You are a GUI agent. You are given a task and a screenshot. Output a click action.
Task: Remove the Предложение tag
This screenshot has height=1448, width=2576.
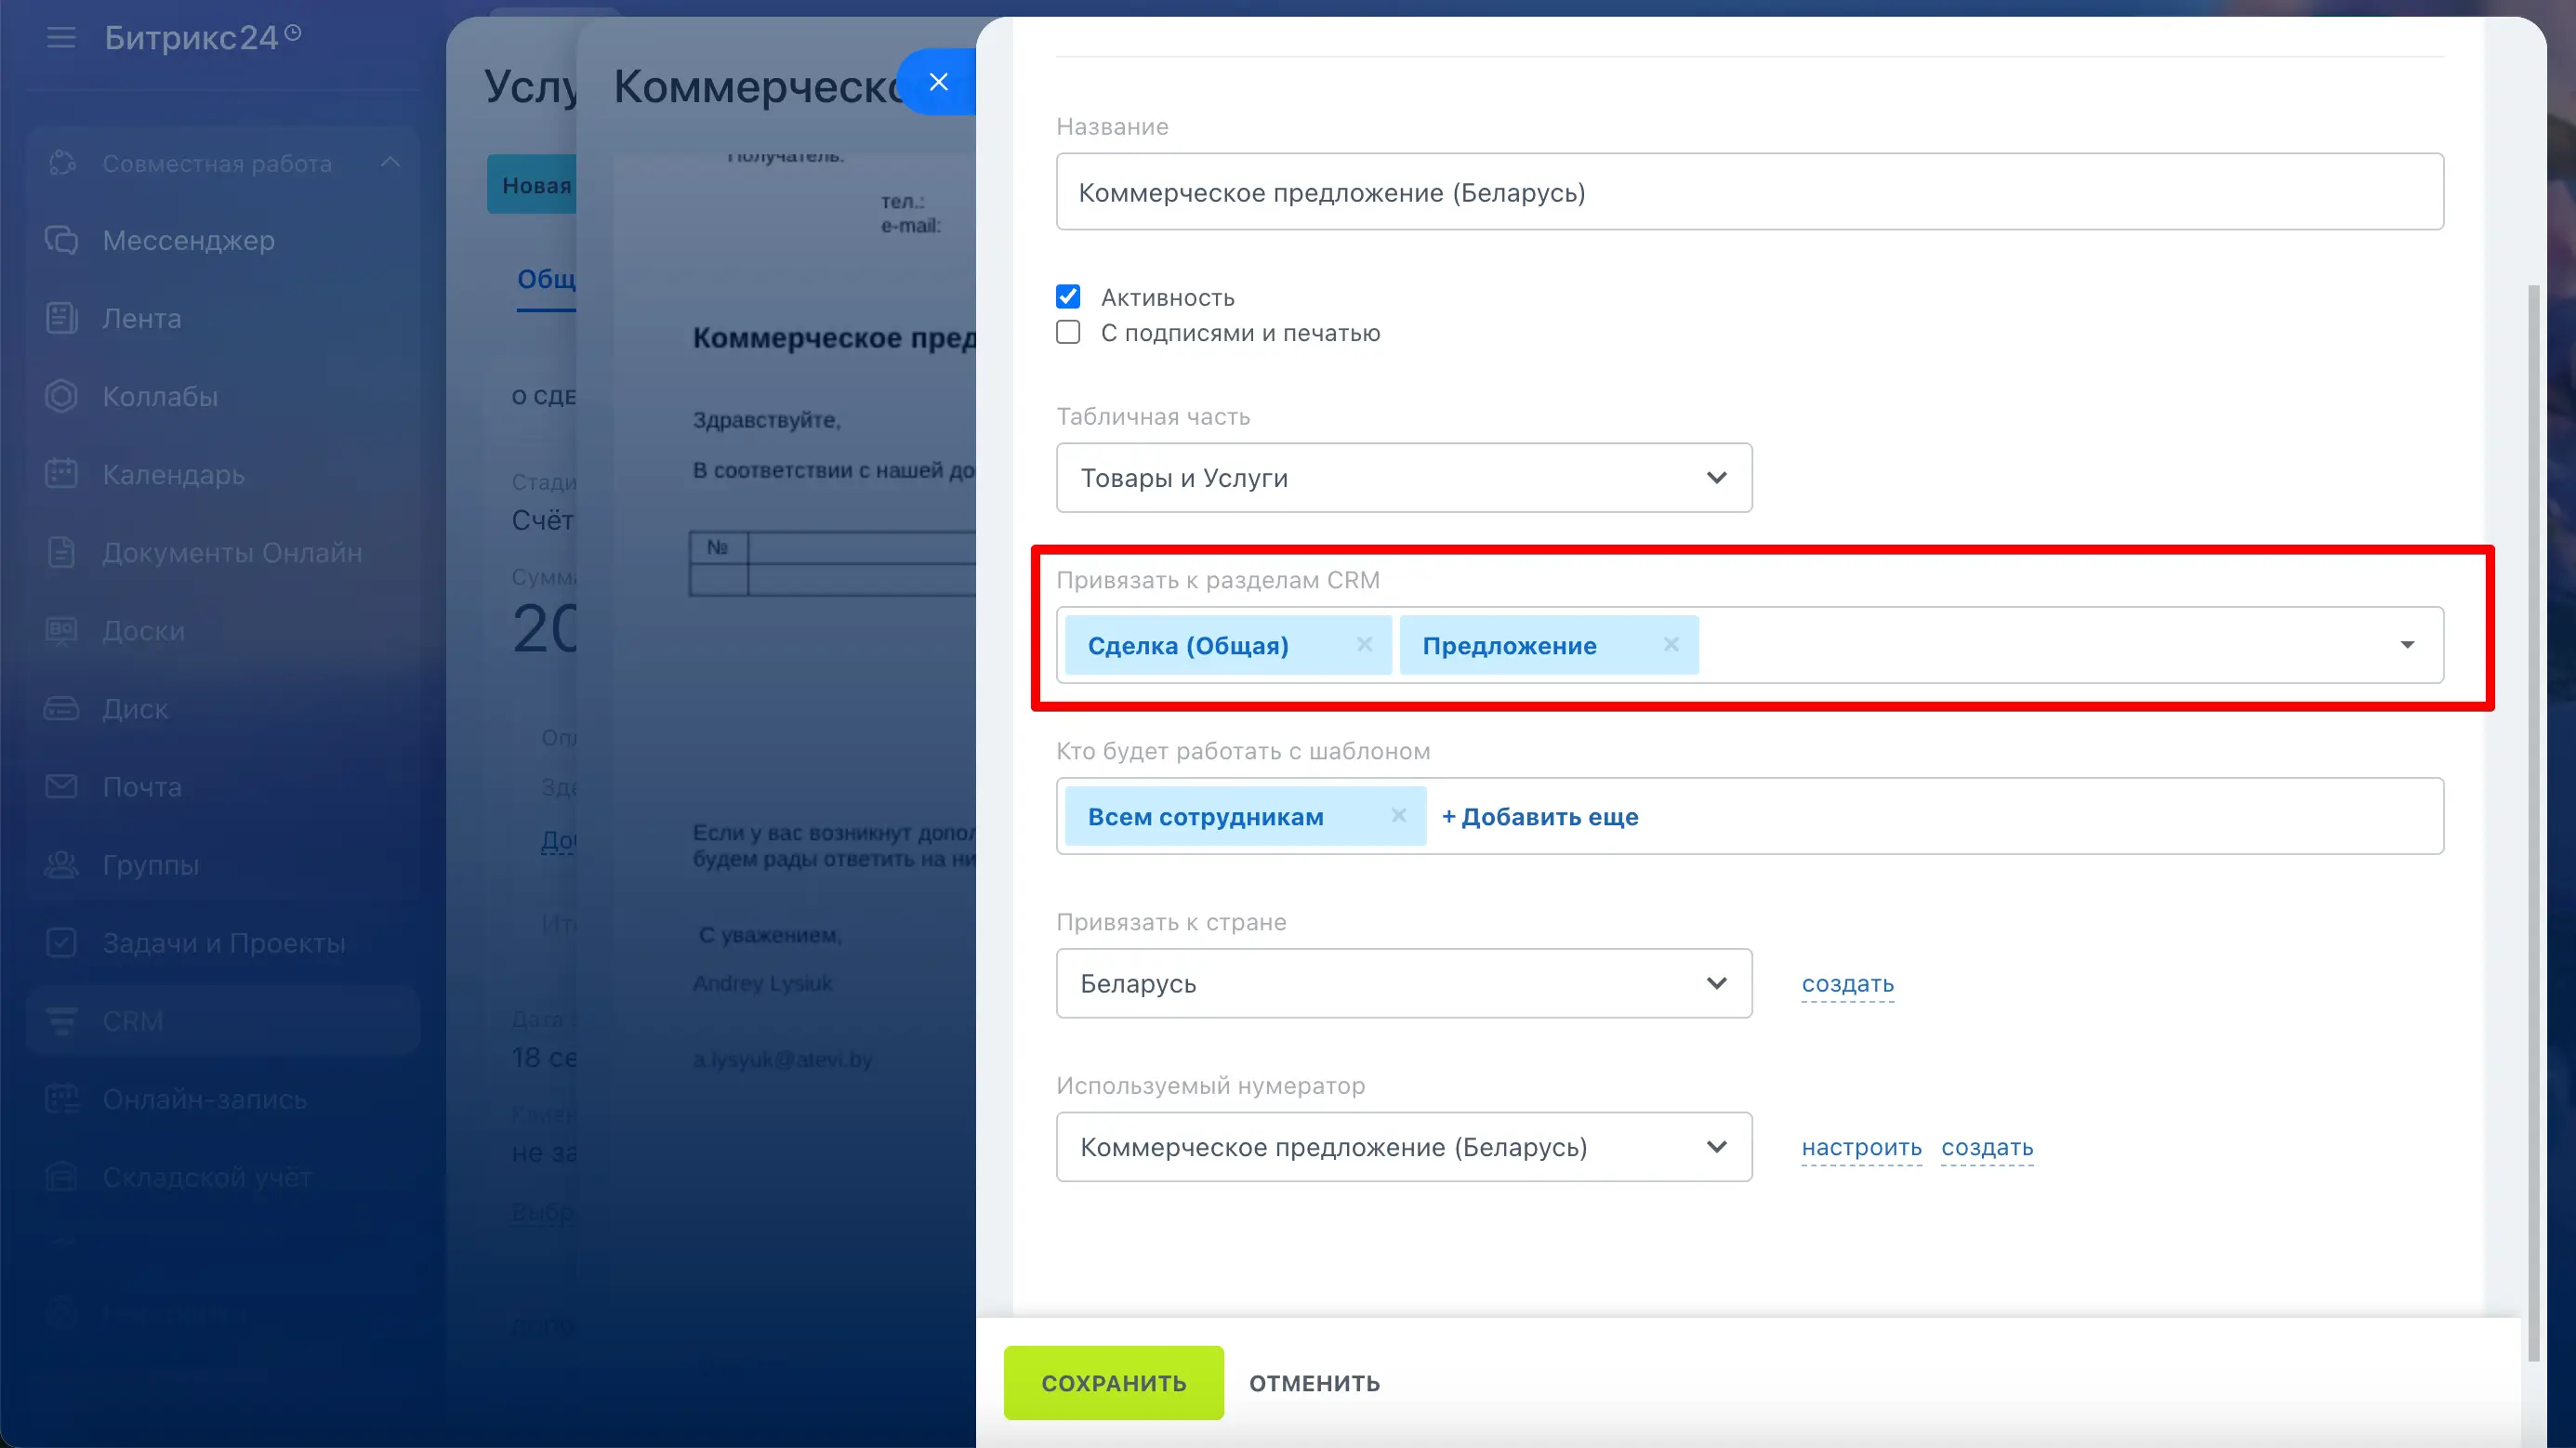[1671, 645]
